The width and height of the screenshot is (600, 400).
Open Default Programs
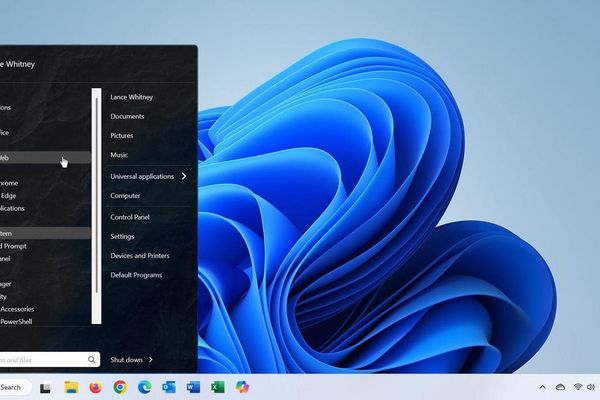click(136, 275)
